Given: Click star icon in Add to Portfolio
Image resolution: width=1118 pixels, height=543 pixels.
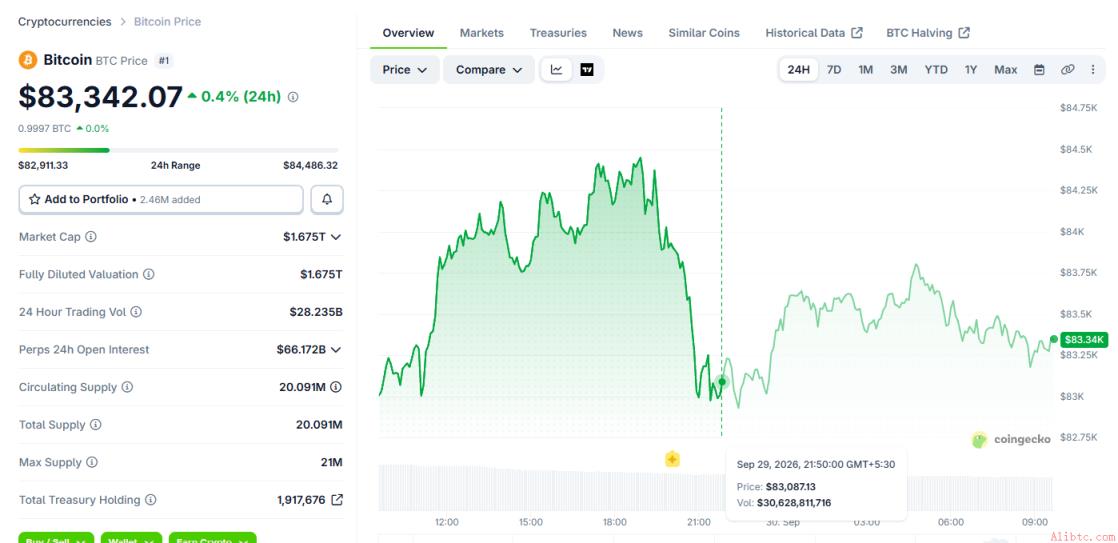Looking at the screenshot, I should 34,200.
